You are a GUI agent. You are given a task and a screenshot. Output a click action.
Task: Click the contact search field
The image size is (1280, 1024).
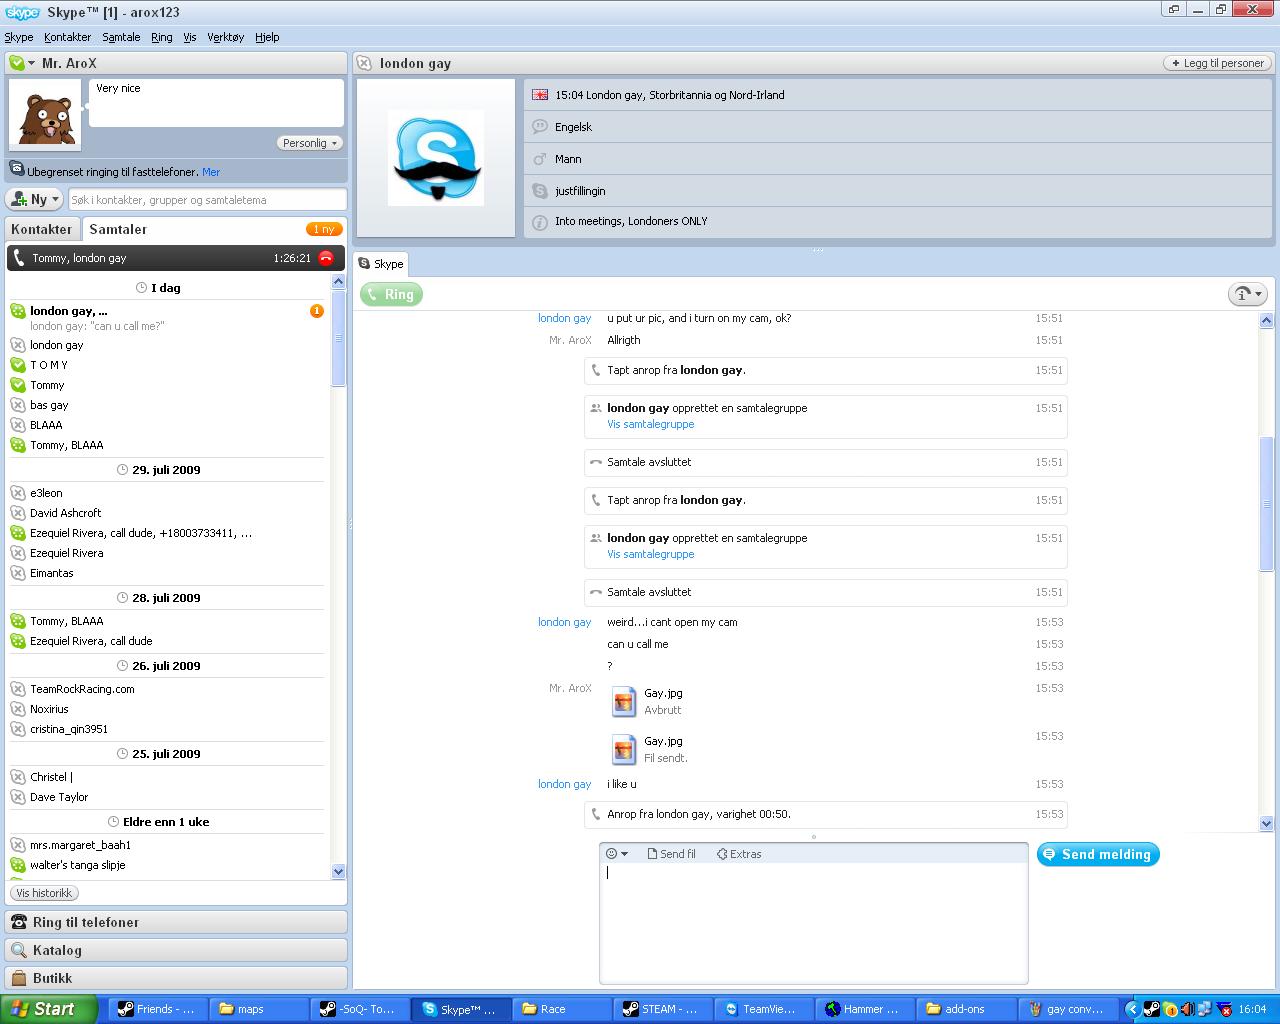pyautogui.click(x=207, y=199)
